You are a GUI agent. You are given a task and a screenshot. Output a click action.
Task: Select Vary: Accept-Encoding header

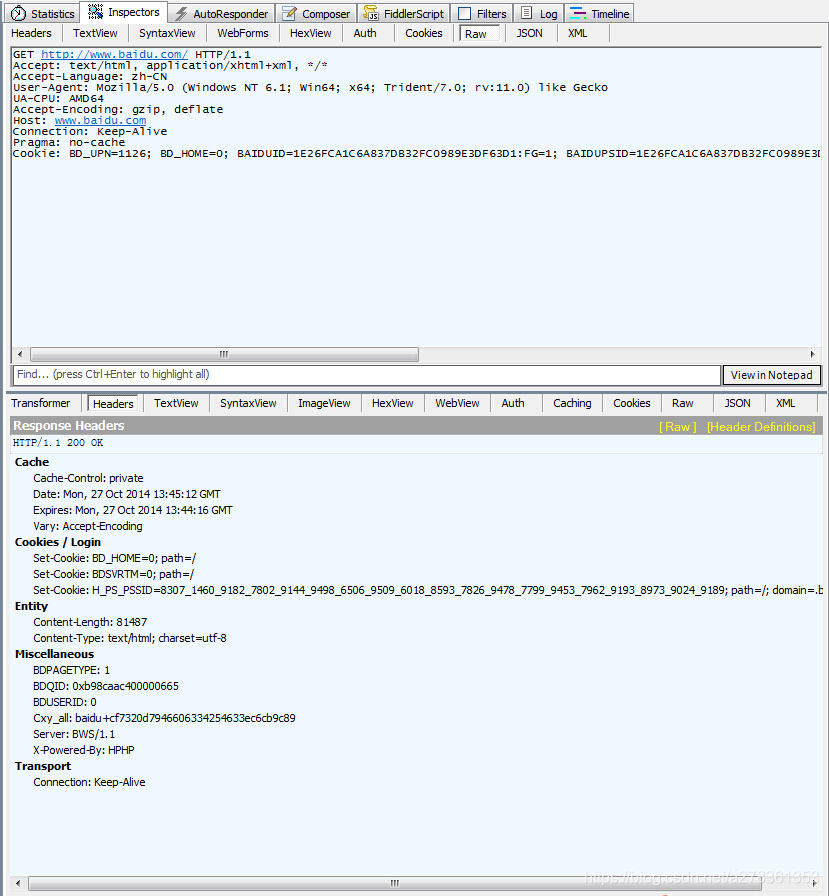click(87, 526)
